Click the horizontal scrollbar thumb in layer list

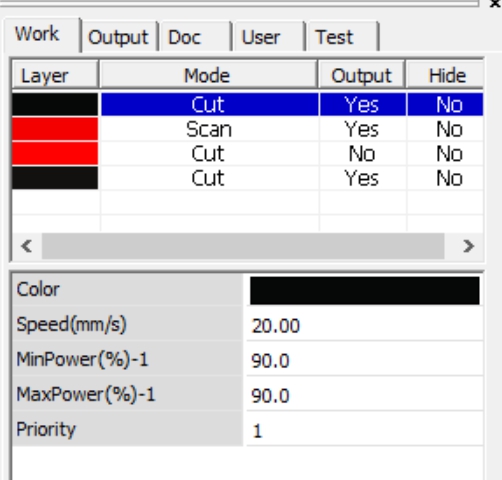point(243,246)
